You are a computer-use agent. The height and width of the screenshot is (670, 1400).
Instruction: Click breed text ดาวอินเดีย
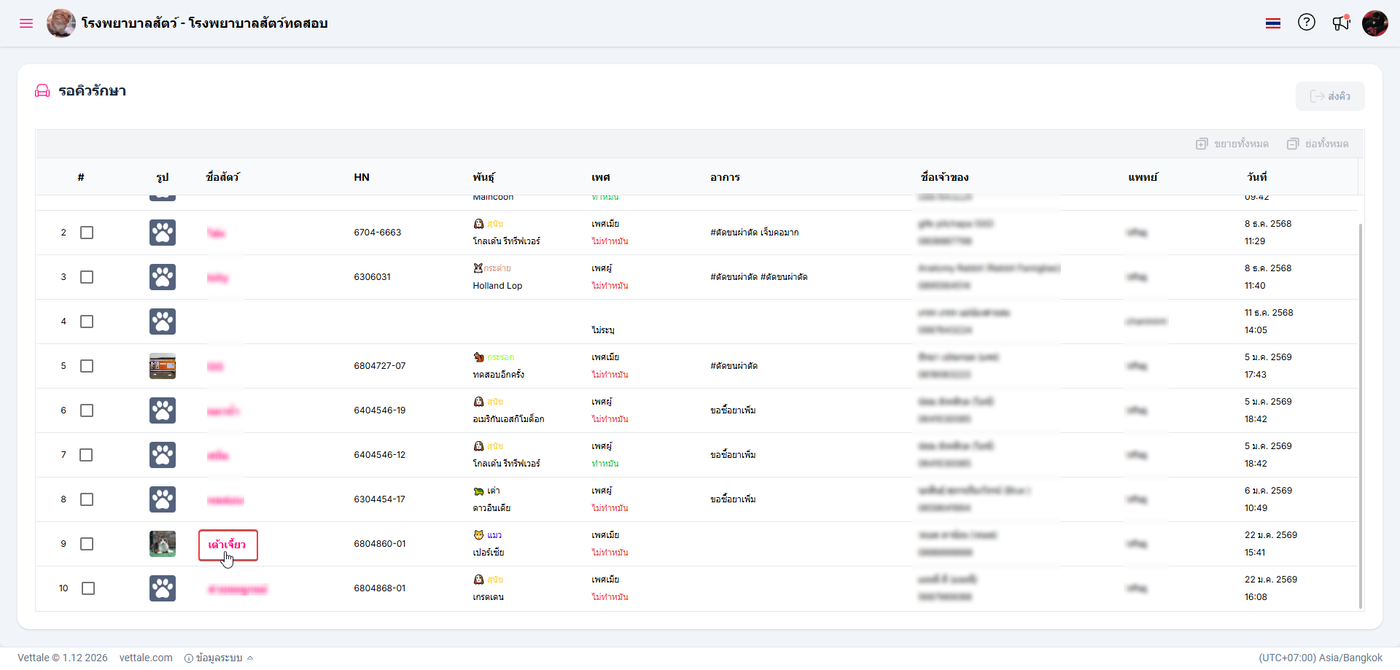click(x=492, y=508)
